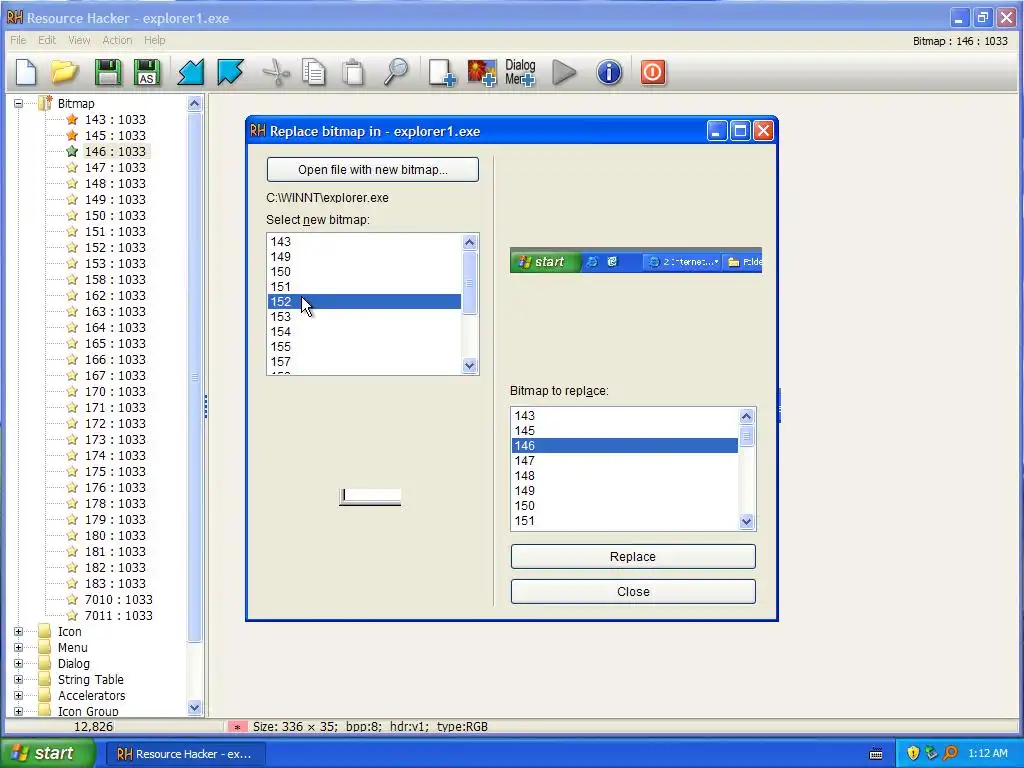This screenshot has height=768, width=1024.
Task: Select 150 in Select new bitmap list
Action: (364, 272)
